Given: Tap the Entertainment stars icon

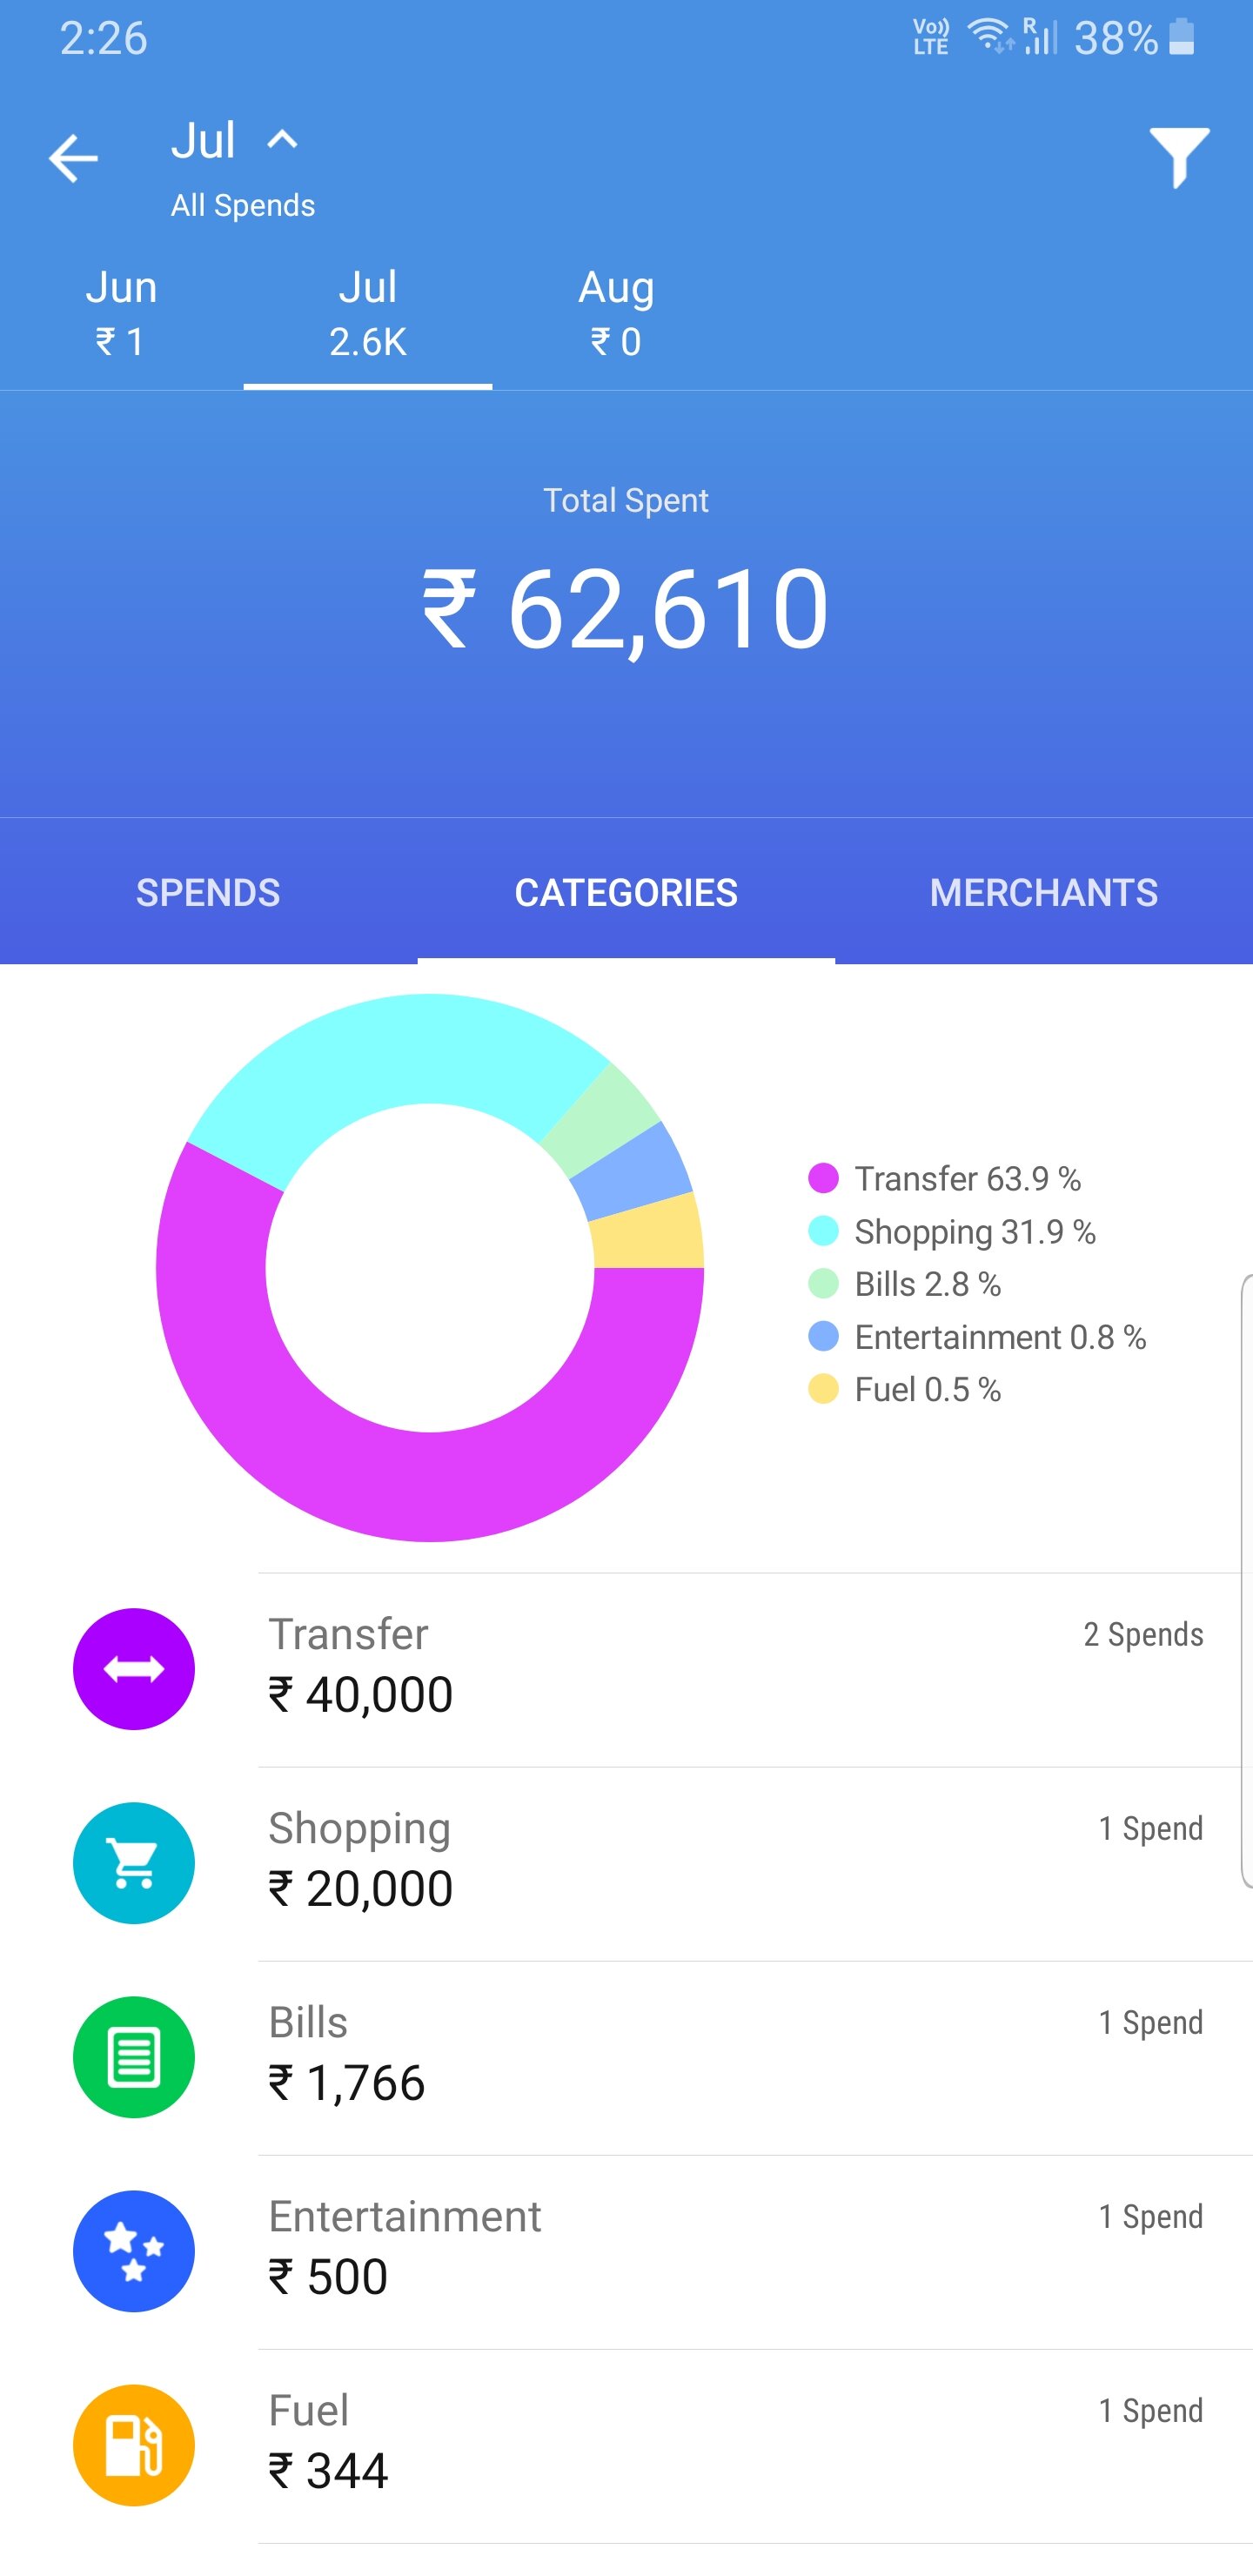Looking at the screenshot, I should tap(134, 2250).
